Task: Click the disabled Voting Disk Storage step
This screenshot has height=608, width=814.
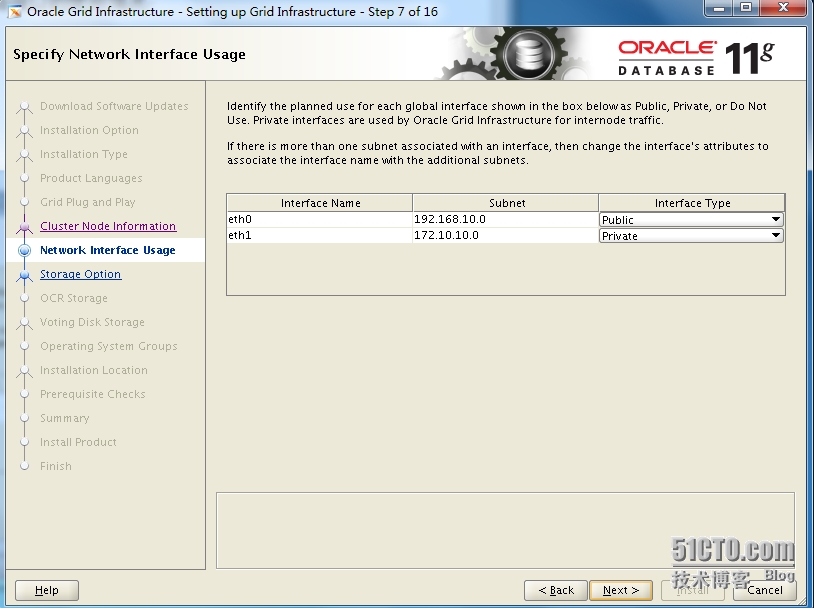Action: tap(92, 322)
